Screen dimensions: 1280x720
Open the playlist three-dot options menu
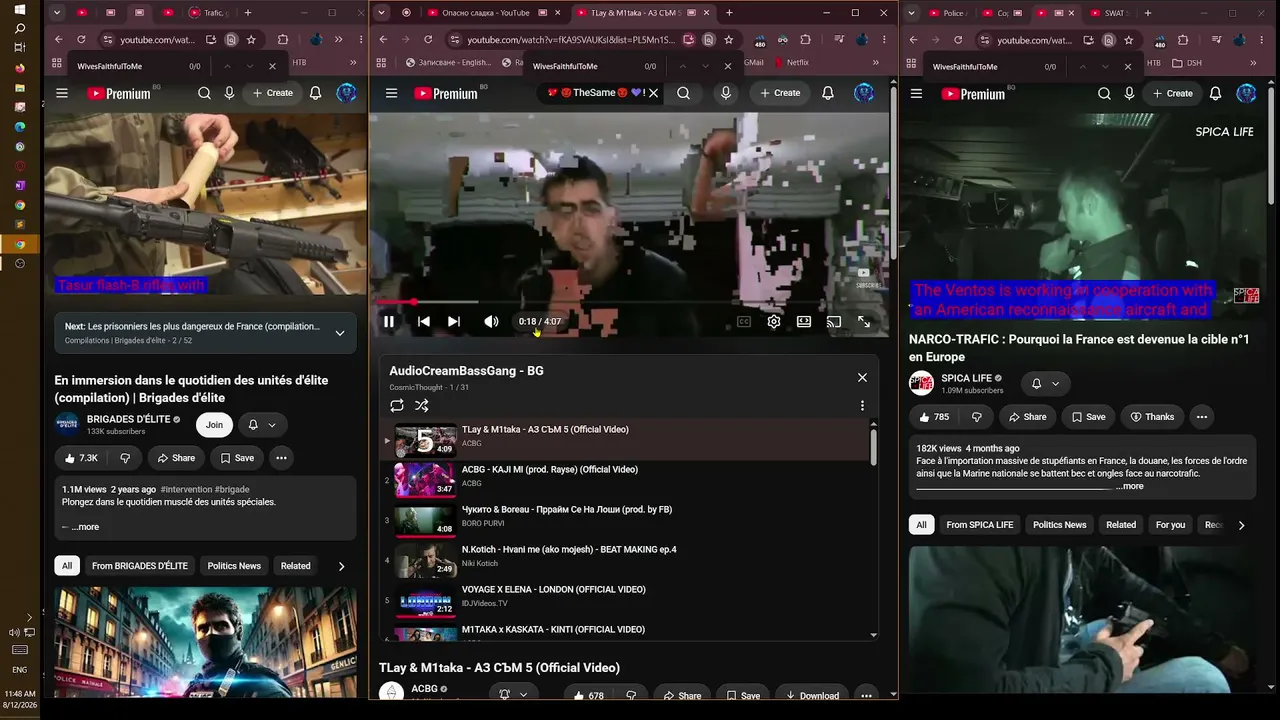point(862,405)
